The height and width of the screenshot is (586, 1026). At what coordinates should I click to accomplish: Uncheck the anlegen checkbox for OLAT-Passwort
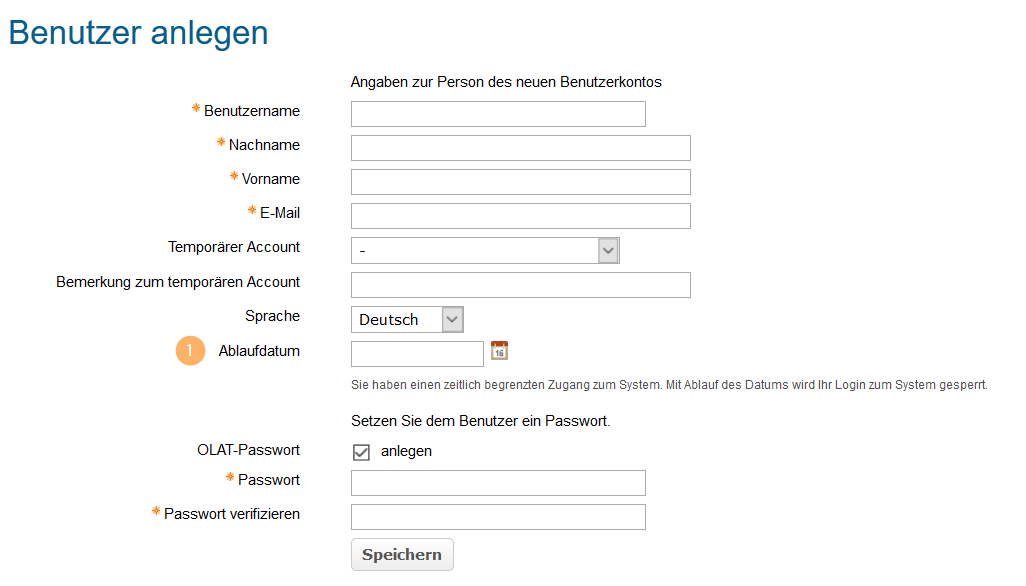point(360,451)
